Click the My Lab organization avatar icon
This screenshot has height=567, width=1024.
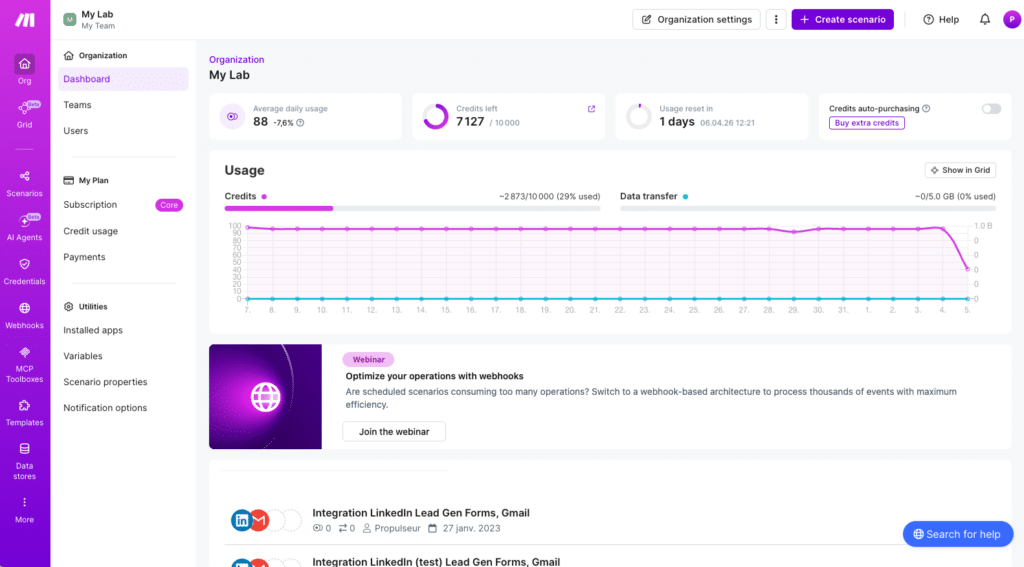70,20
